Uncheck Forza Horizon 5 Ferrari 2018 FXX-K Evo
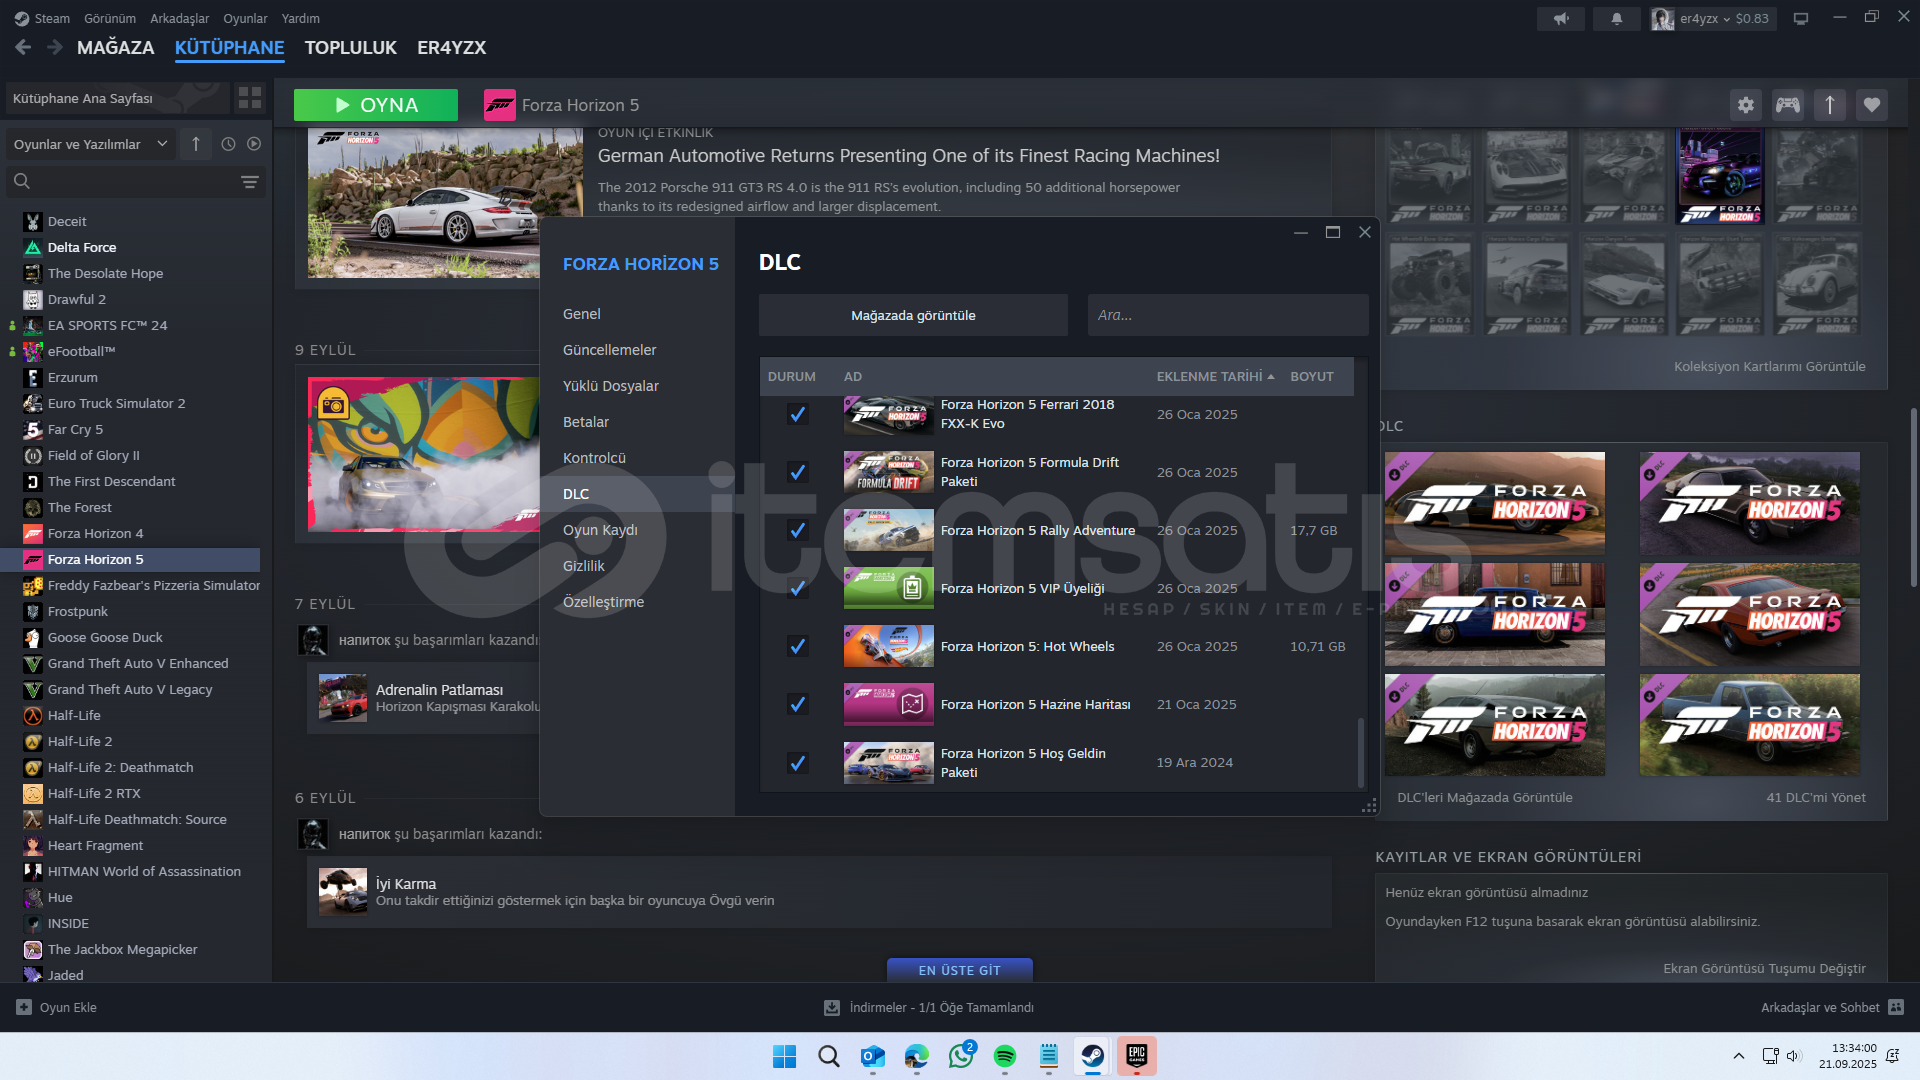 click(797, 414)
